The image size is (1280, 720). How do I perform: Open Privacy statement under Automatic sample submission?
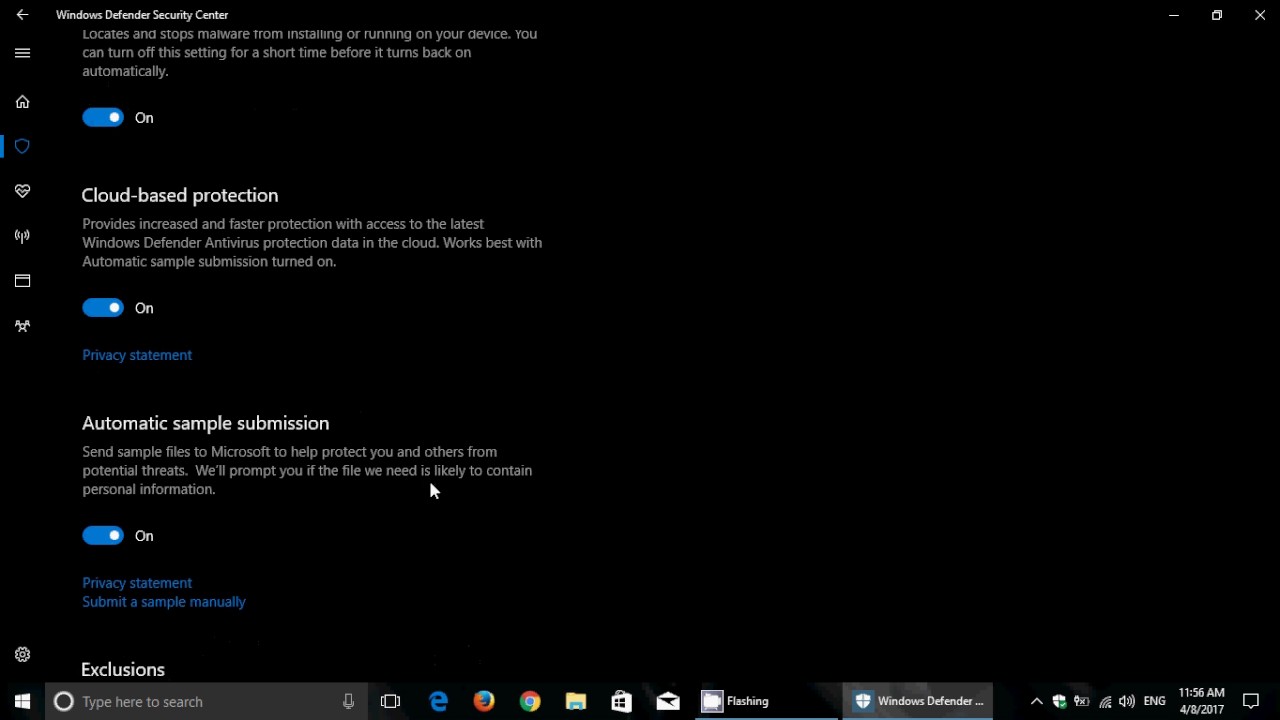137,583
